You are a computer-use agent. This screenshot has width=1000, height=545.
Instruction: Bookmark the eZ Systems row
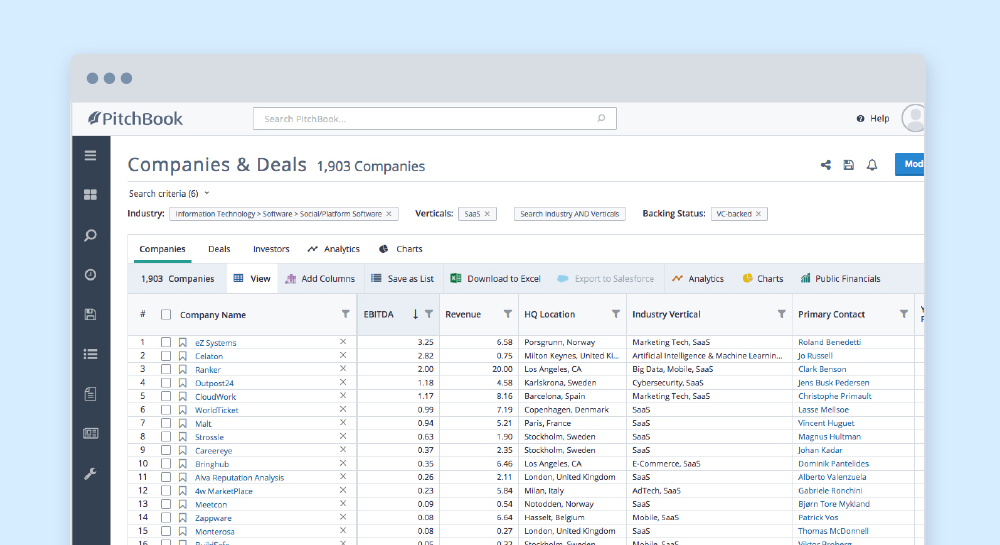[x=183, y=342]
